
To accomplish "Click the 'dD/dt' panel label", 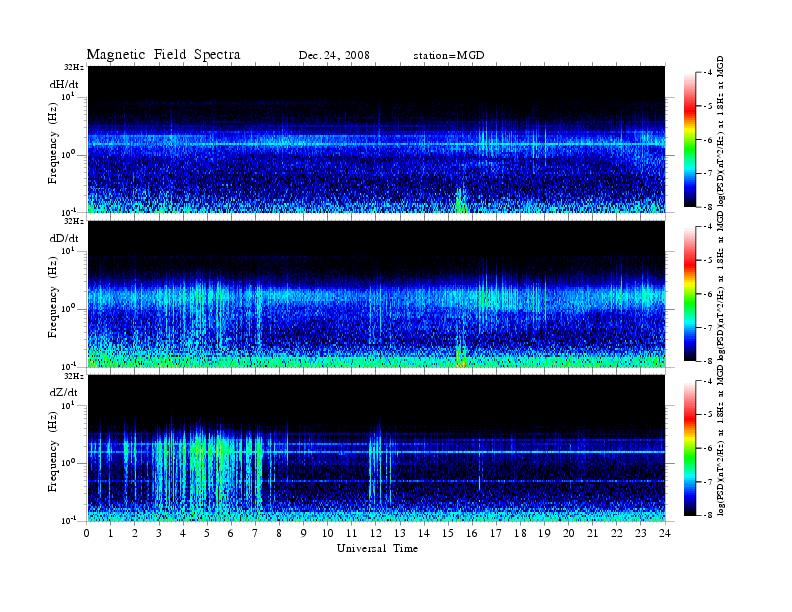I will click(64, 238).
